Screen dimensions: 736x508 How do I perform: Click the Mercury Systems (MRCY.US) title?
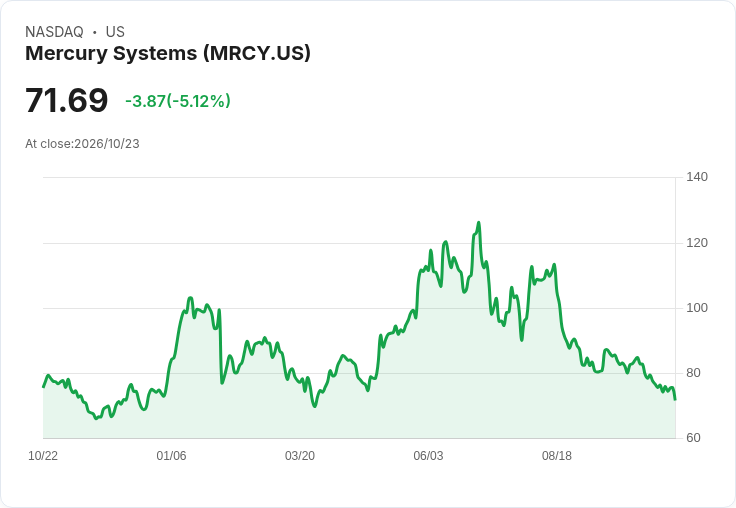point(168,53)
